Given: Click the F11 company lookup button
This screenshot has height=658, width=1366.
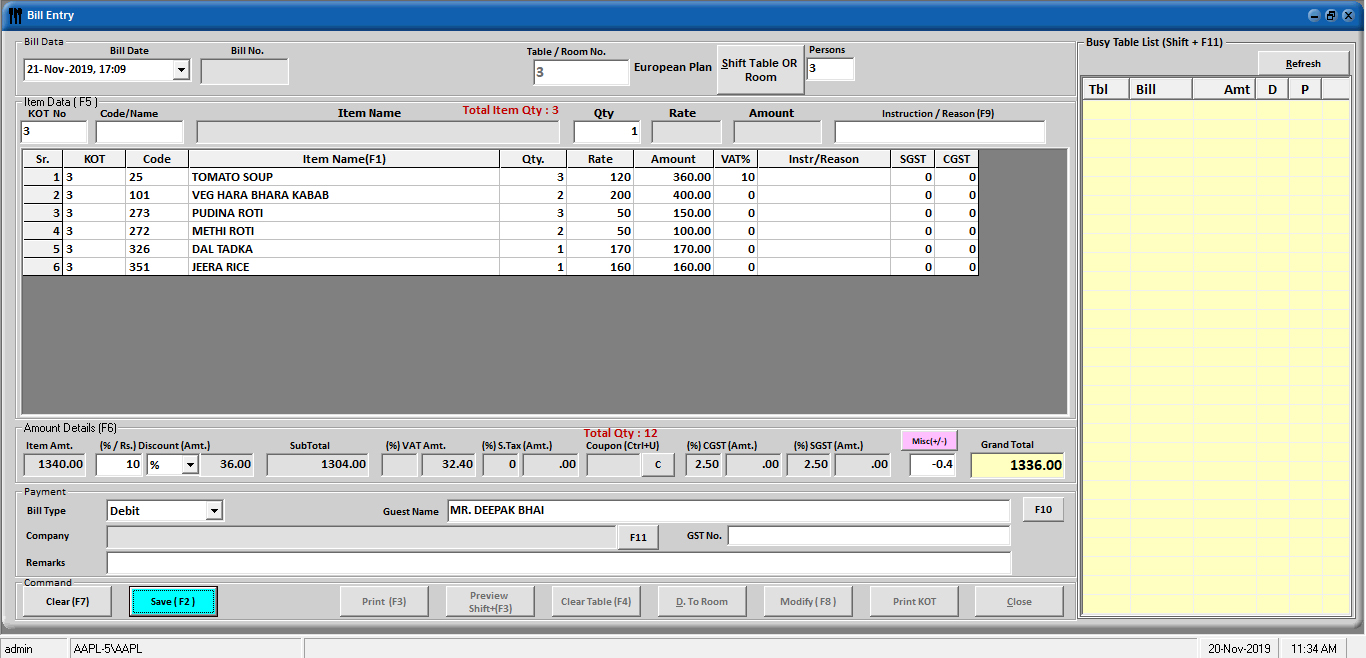Looking at the screenshot, I should point(638,537).
